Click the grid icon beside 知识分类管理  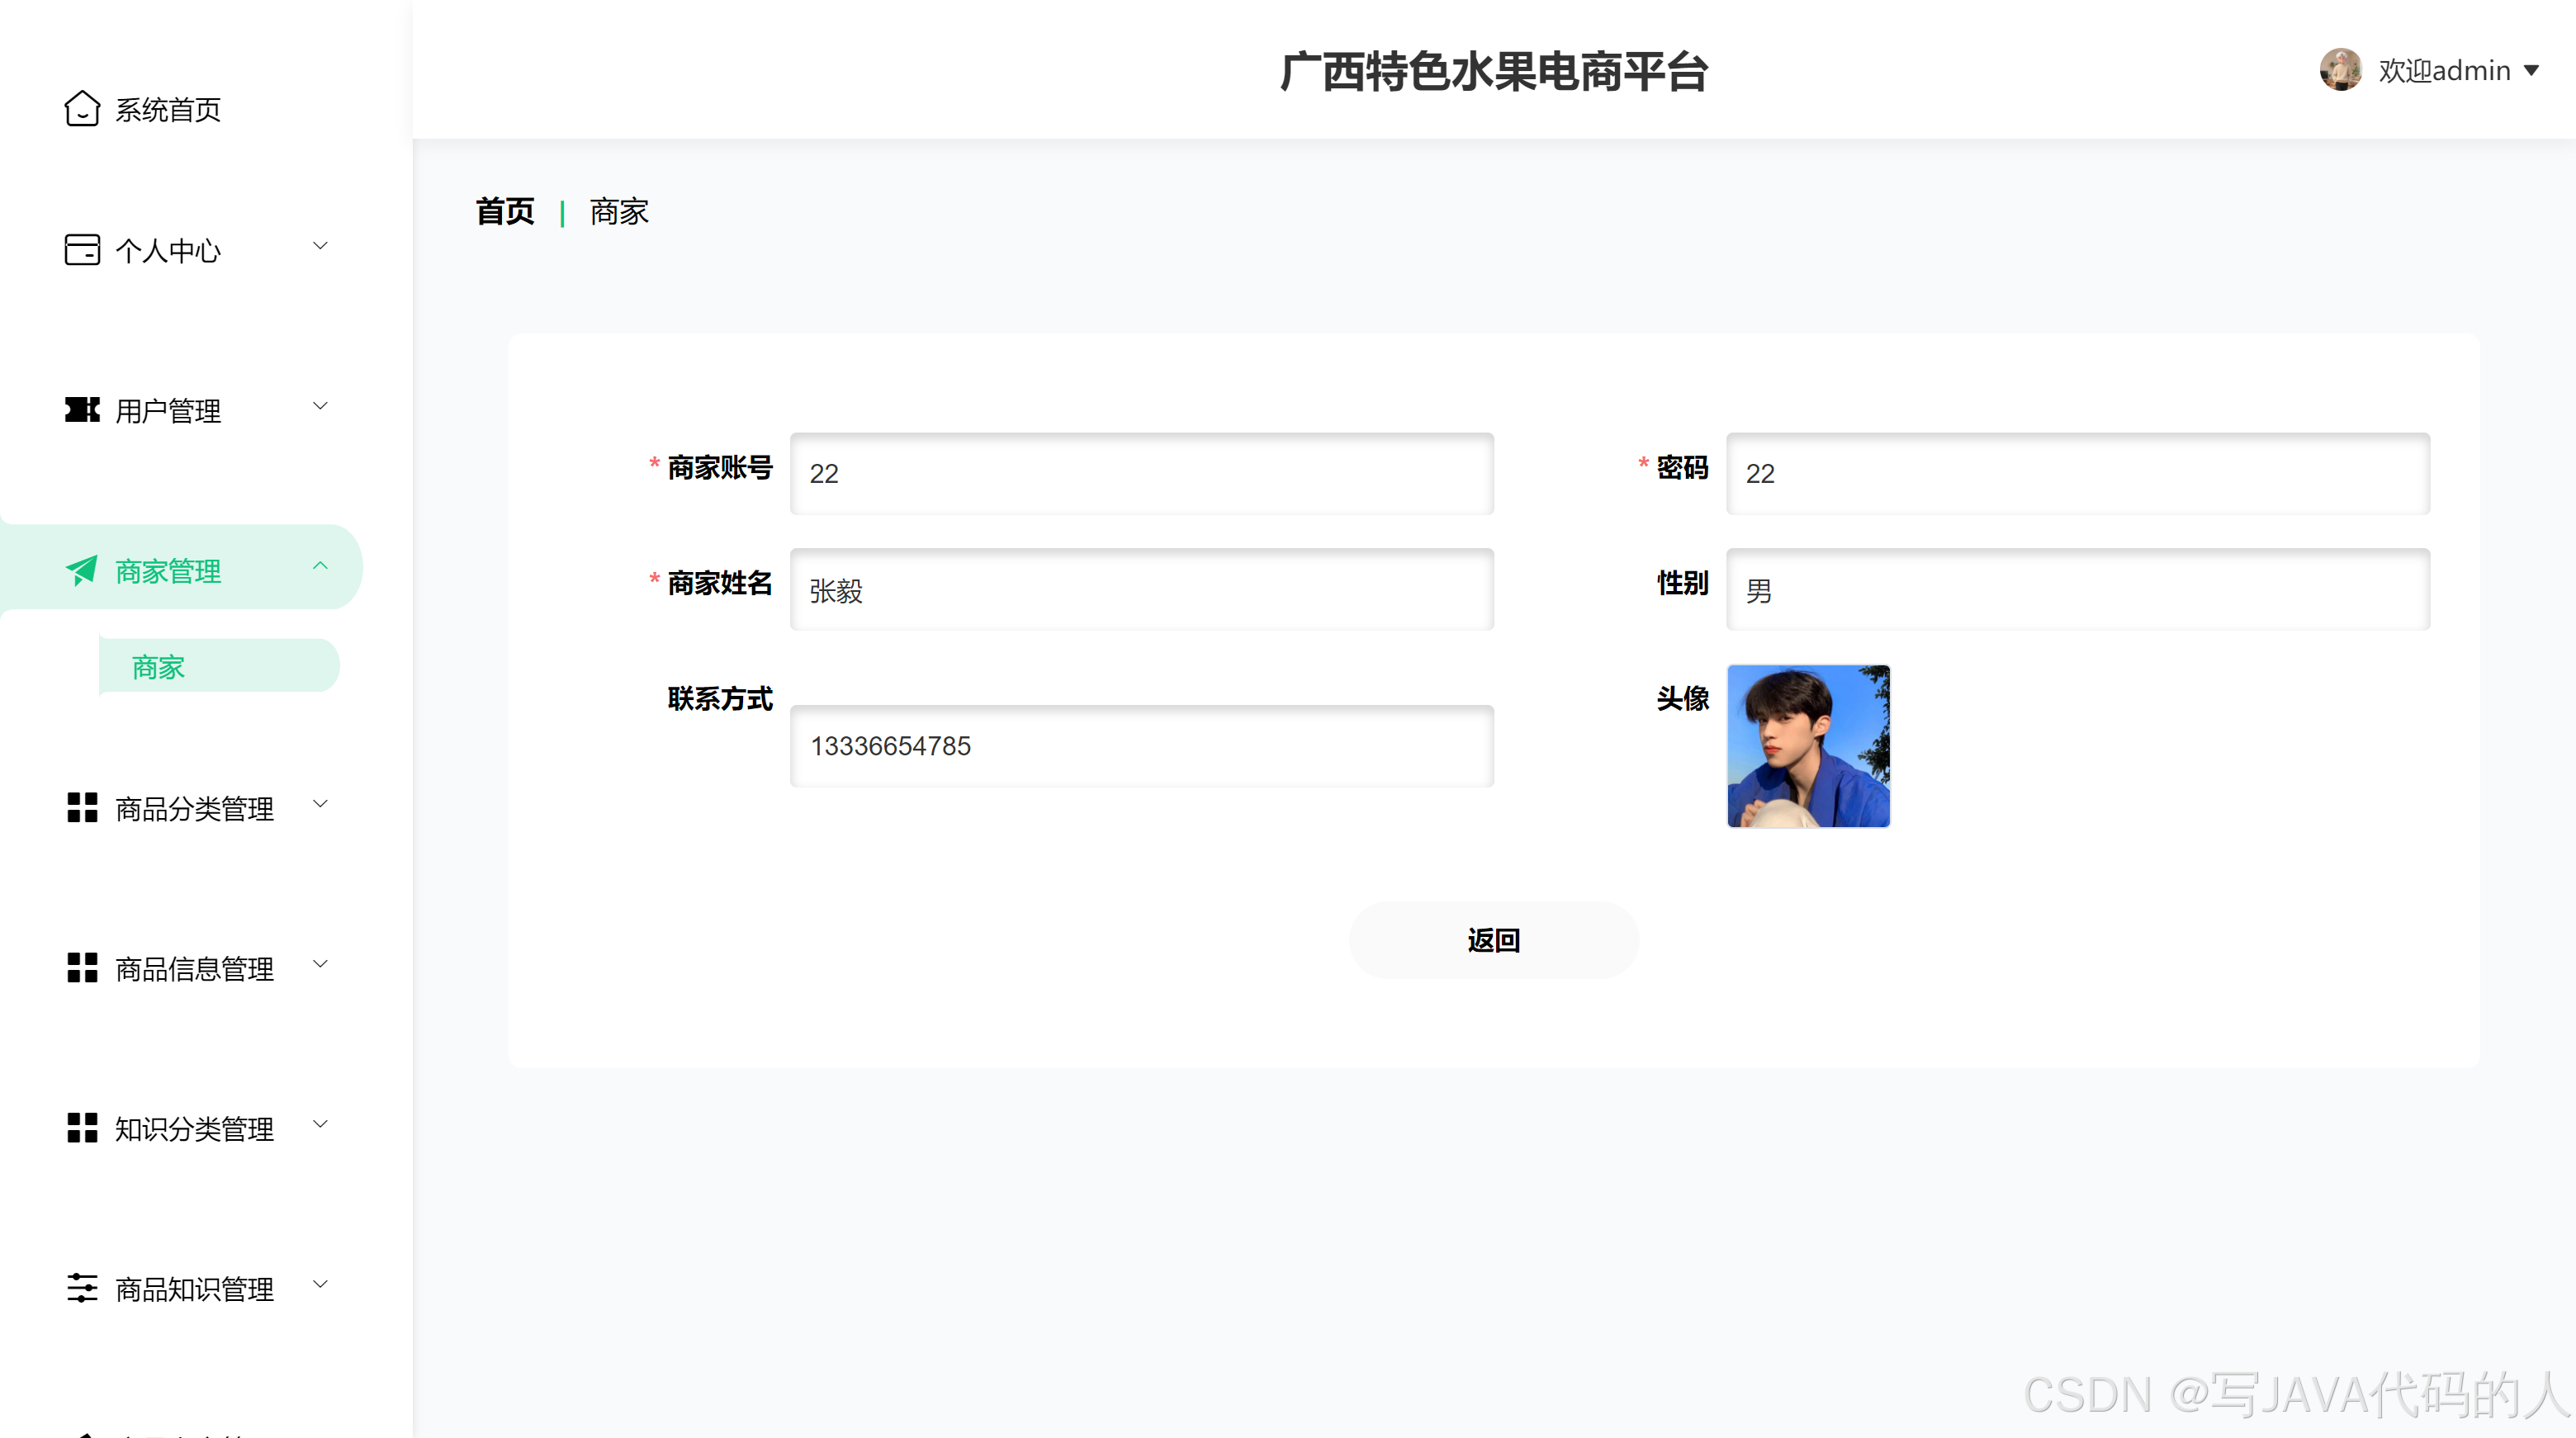tap(82, 1127)
